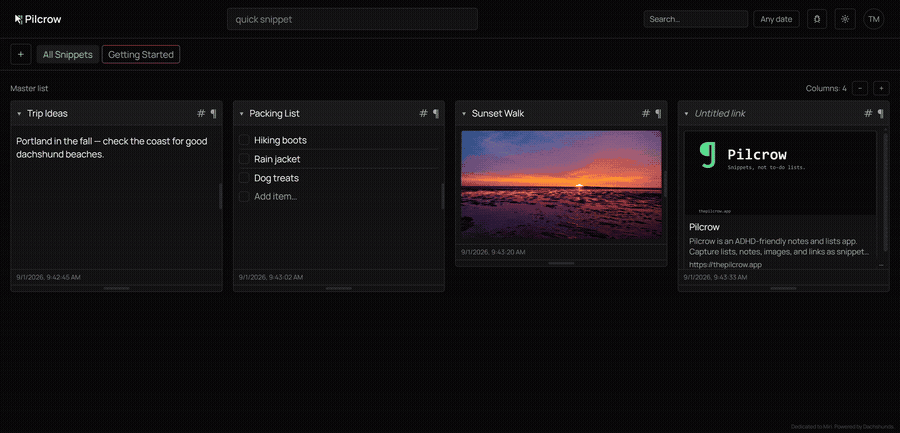Click the Search box
Image resolution: width=900 pixels, height=433 pixels.
click(696, 19)
